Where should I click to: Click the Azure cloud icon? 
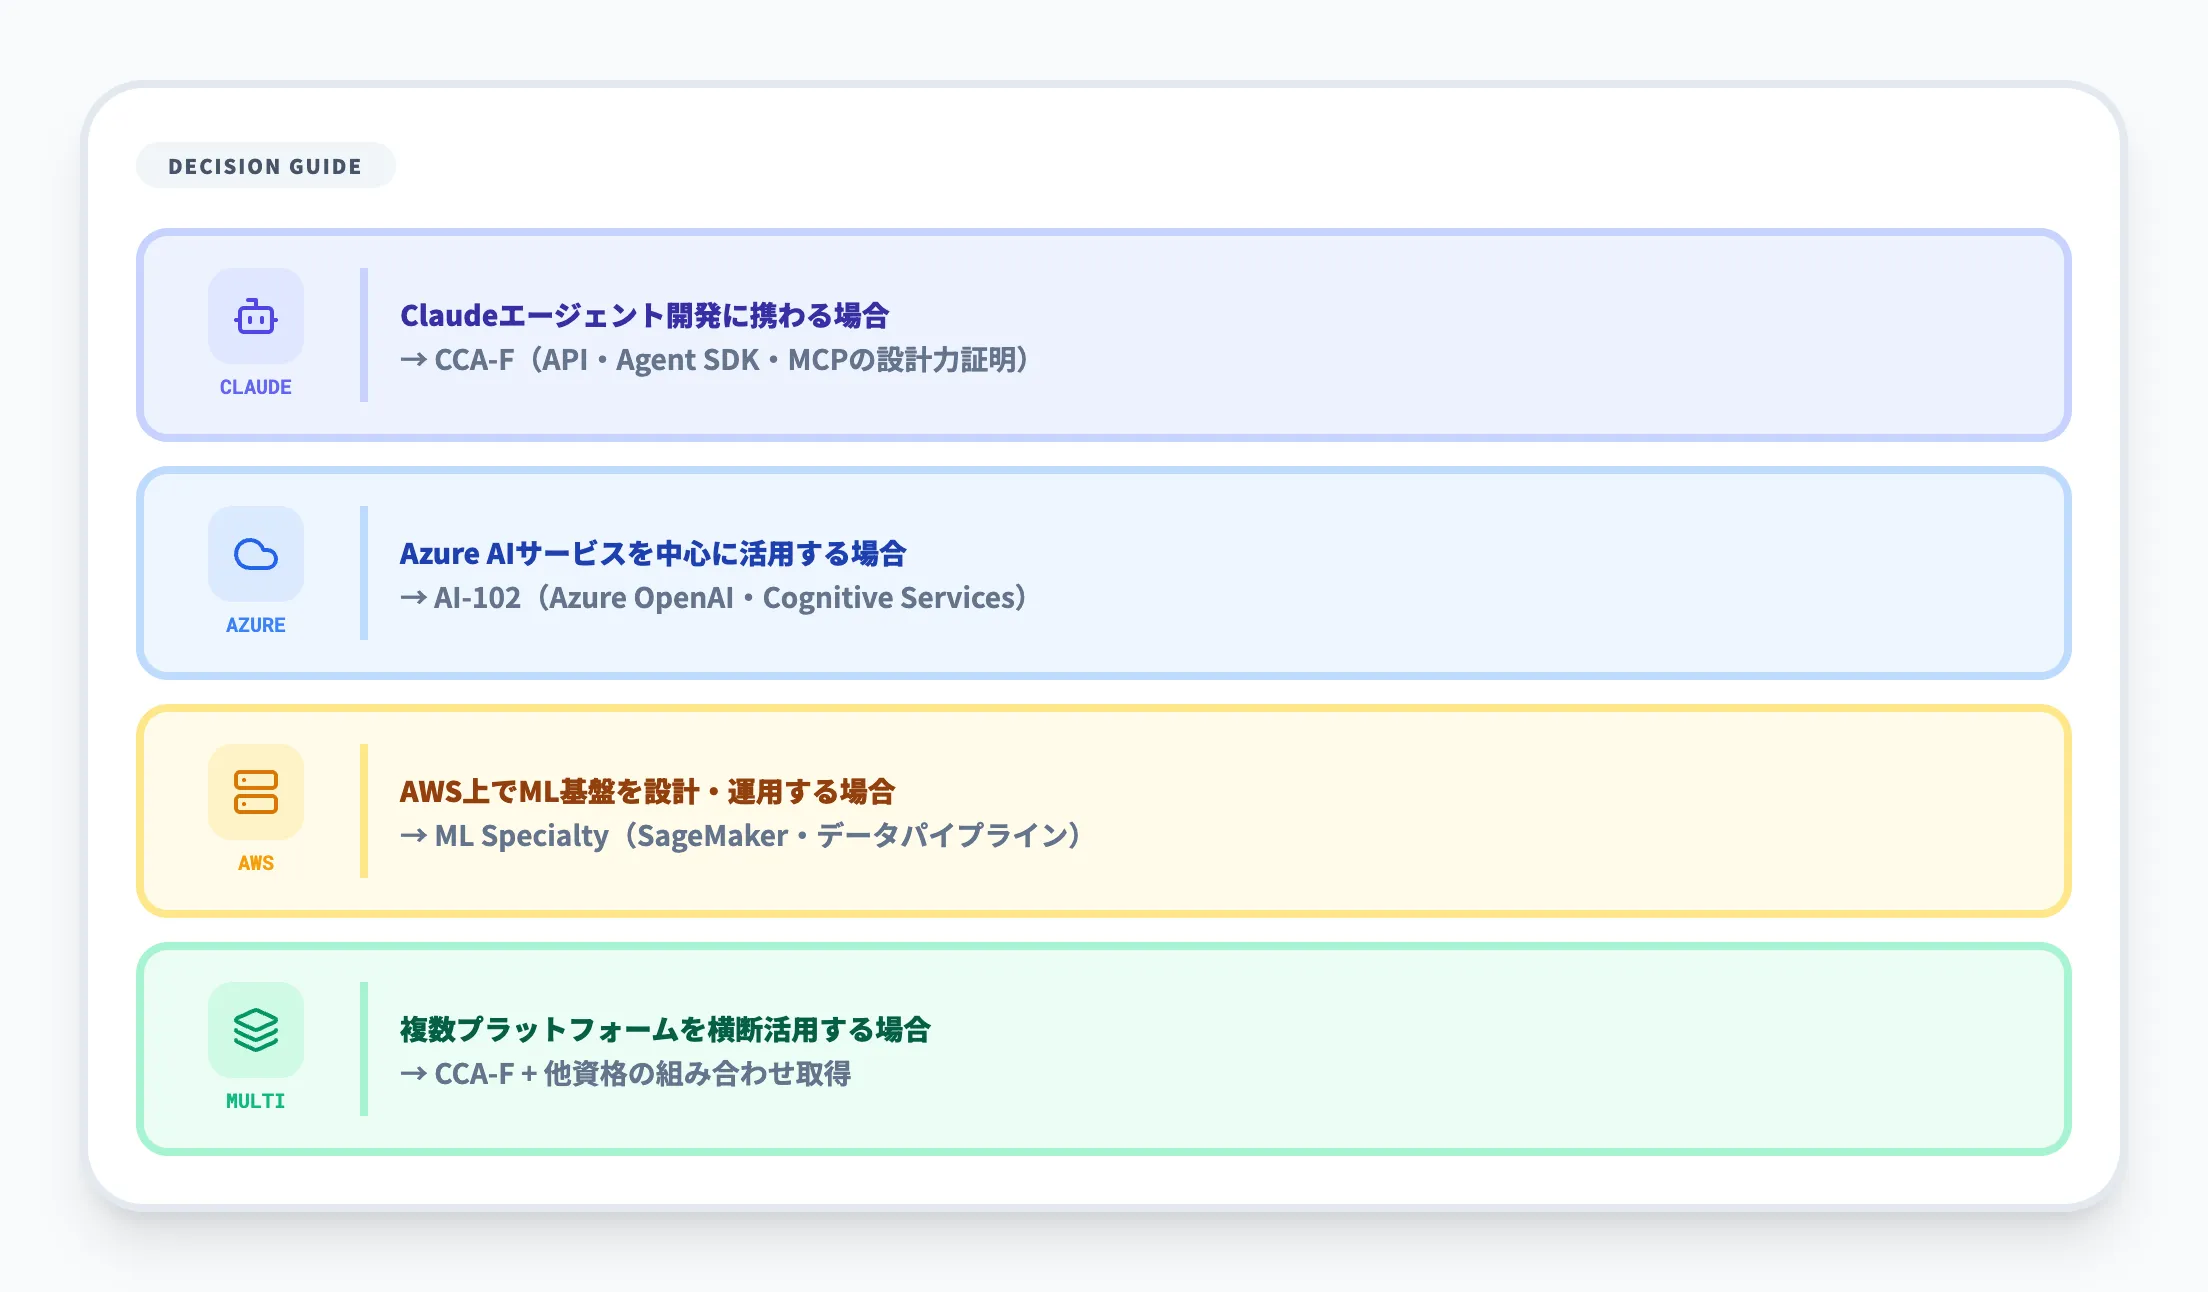[256, 554]
